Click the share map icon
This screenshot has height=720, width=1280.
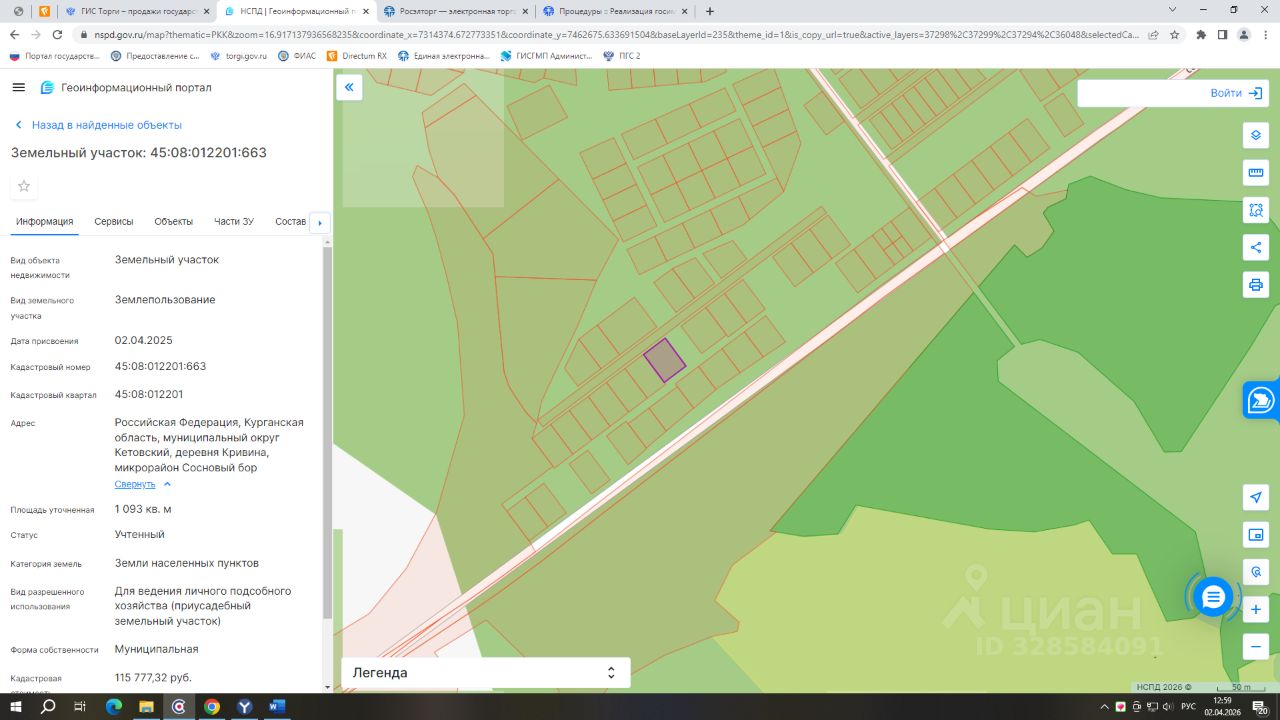coord(1256,247)
